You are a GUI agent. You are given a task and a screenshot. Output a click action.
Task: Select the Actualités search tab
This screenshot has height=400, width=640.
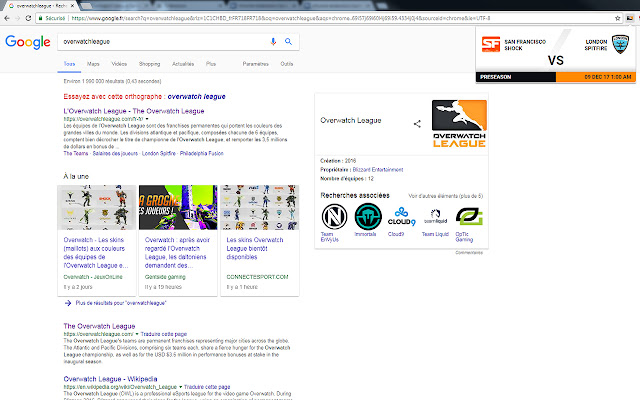click(x=183, y=64)
